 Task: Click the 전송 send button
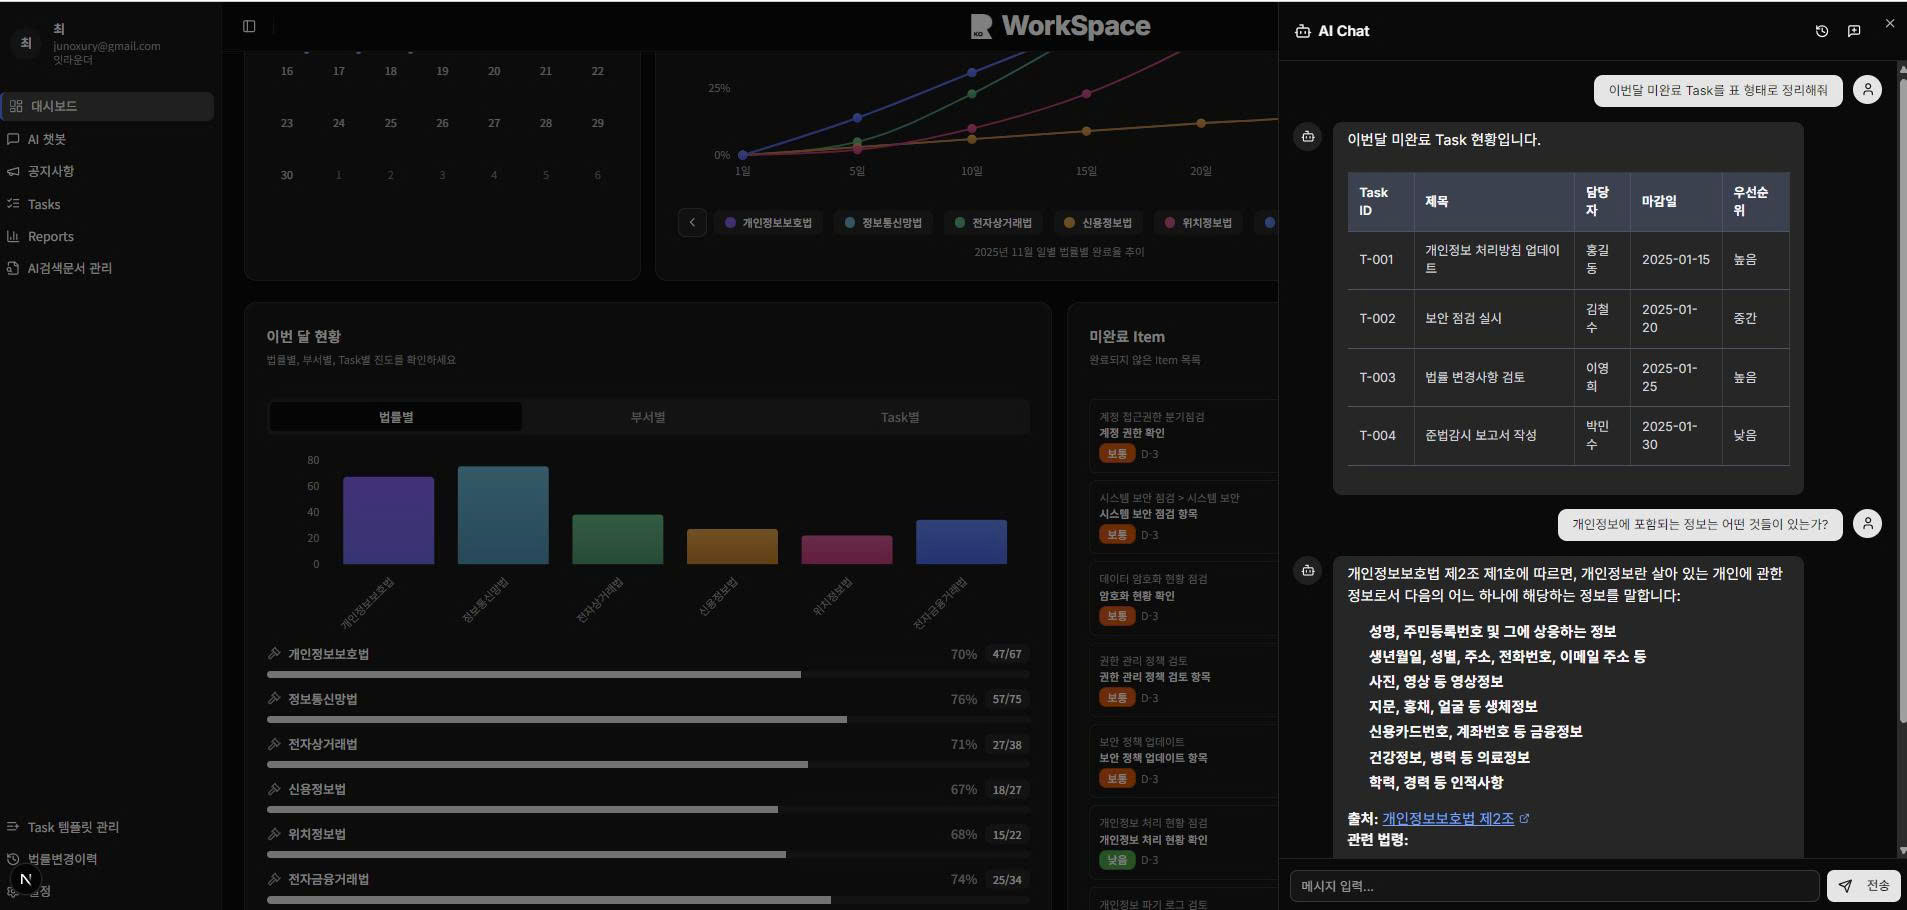(x=1864, y=886)
